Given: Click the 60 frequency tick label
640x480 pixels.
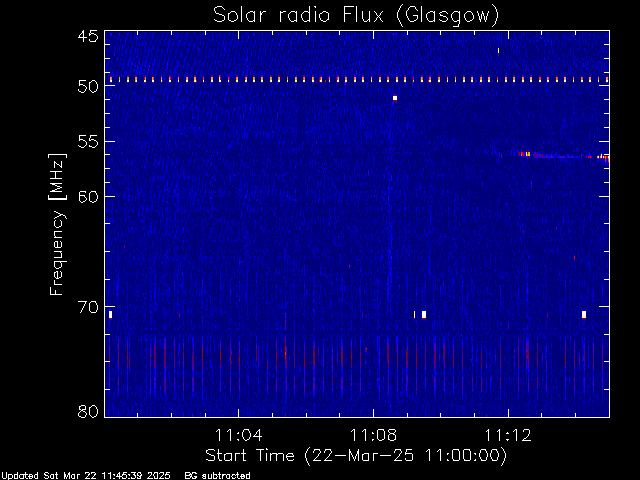Looking at the screenshot, I should tap(88, 197).
